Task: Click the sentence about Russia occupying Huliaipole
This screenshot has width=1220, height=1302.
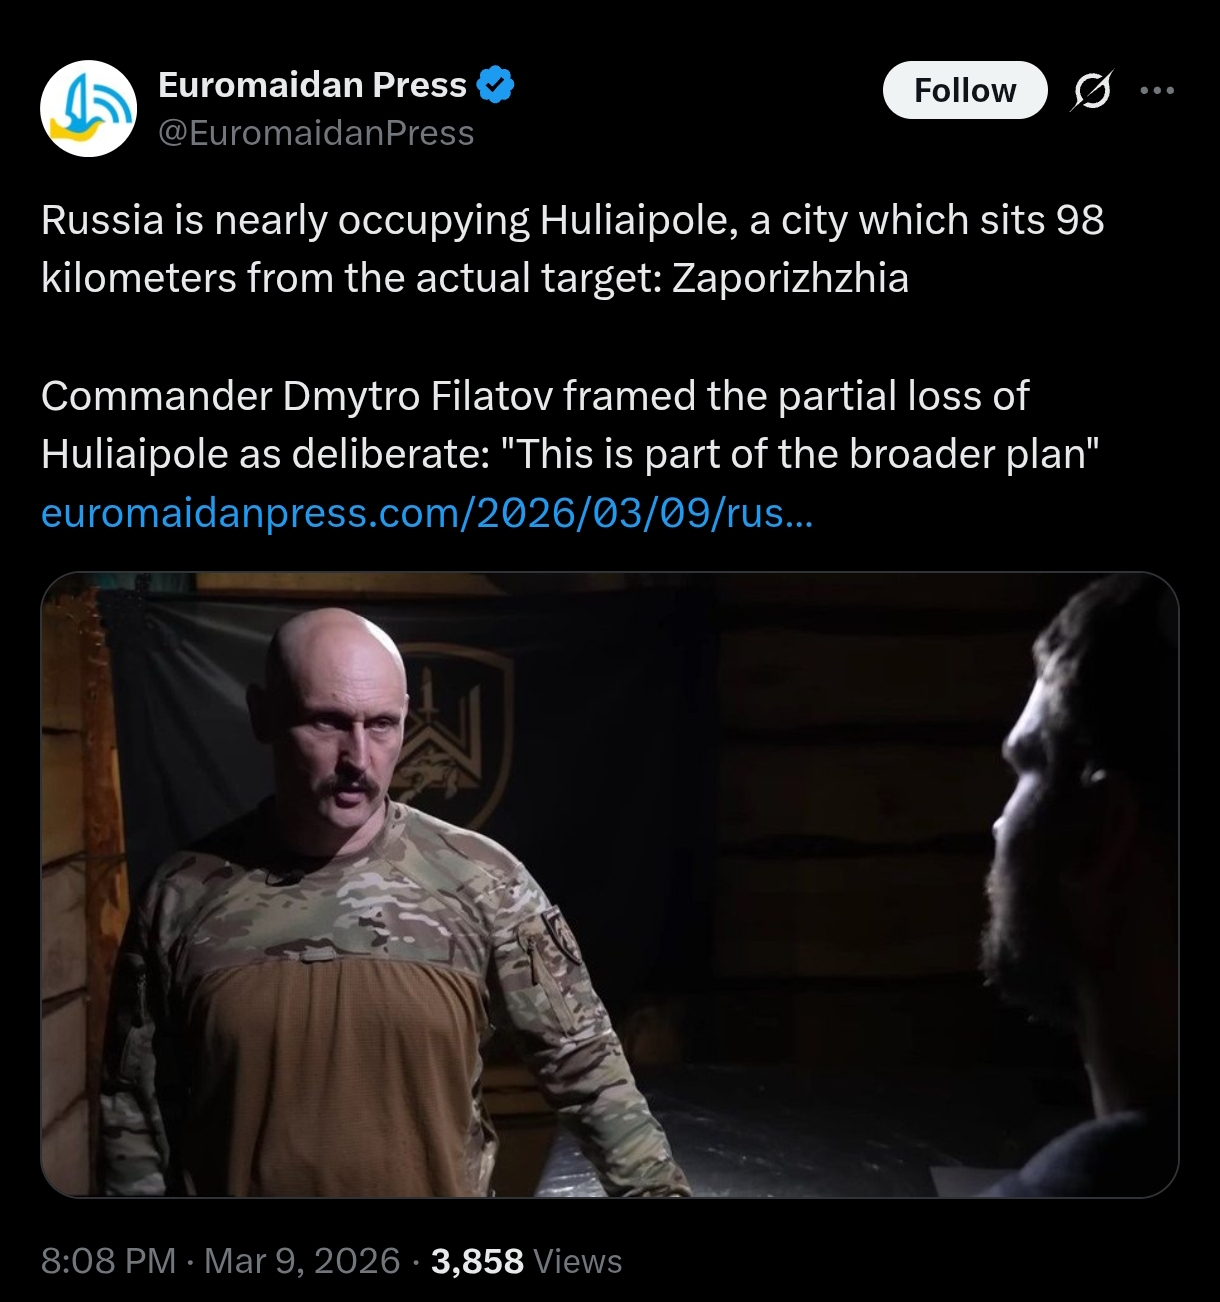Action: (572, 249)
